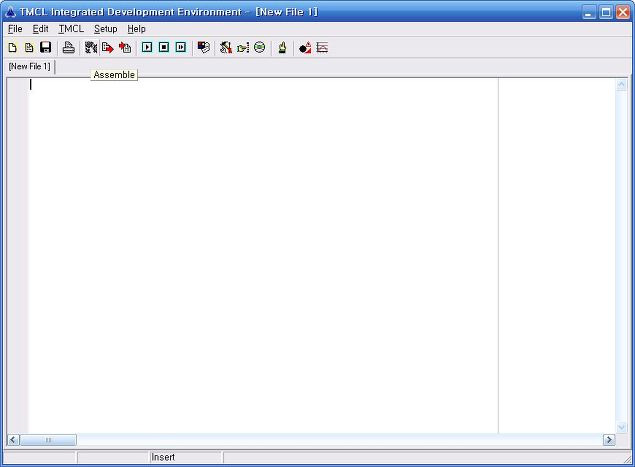This screenshot has height=467, width=635.
Task: Create a new file with toolbar icon
Action: 13,48
